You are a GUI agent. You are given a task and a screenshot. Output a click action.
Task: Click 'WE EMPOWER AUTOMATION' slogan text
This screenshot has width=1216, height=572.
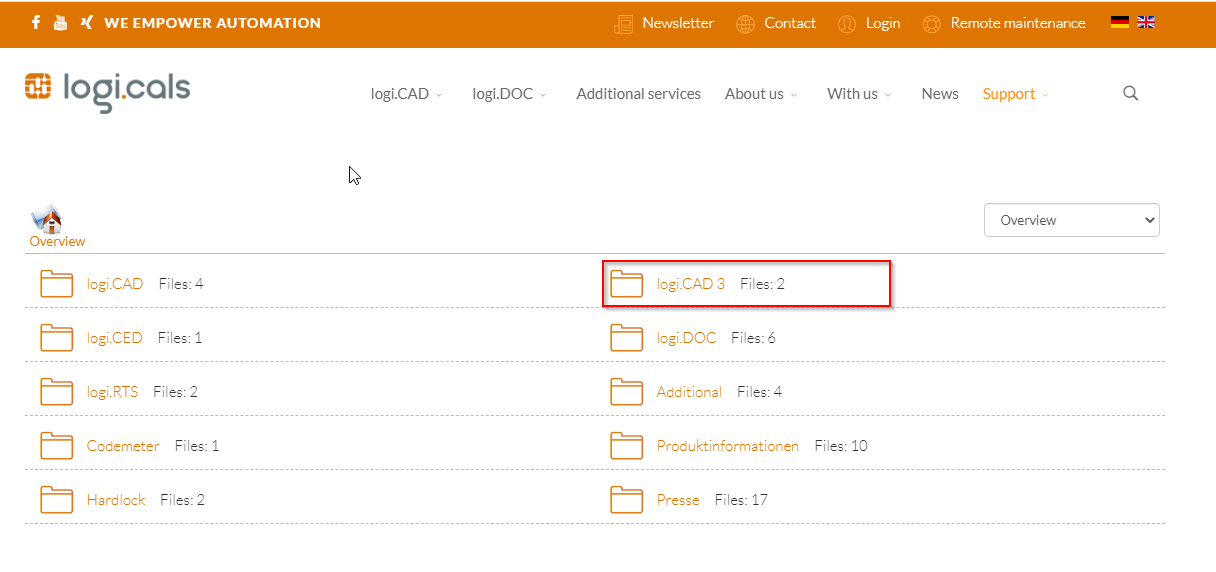[x=212, y=23]
